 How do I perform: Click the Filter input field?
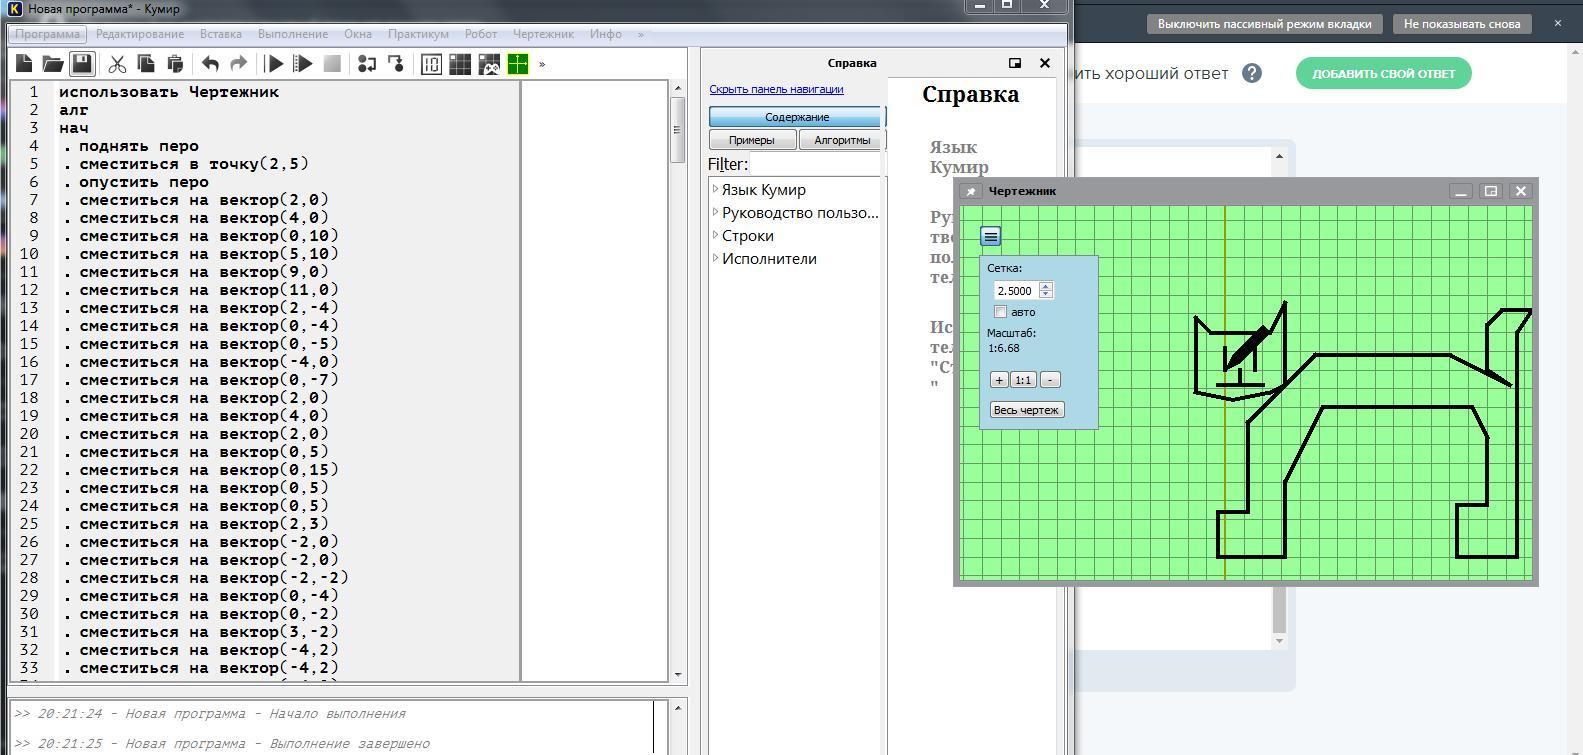pyautogui.click(x=815, y=164)
